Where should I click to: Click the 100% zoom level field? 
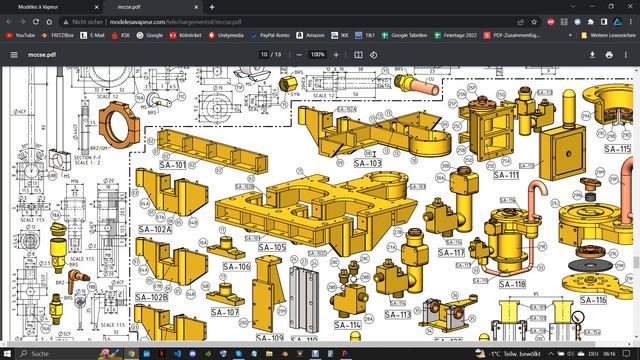pos(318,54)
